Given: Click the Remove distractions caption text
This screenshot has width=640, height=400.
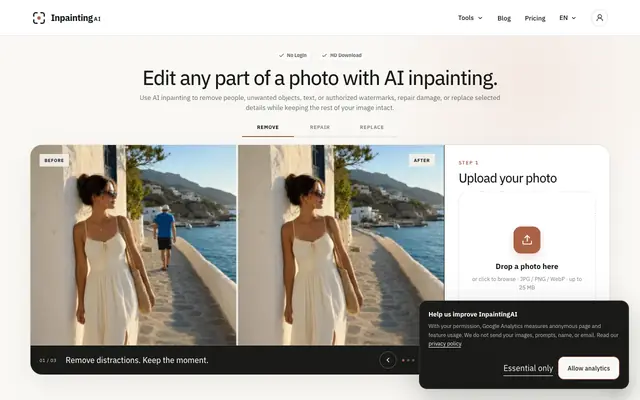Looking at the screenshot, I should pos(137,360).
